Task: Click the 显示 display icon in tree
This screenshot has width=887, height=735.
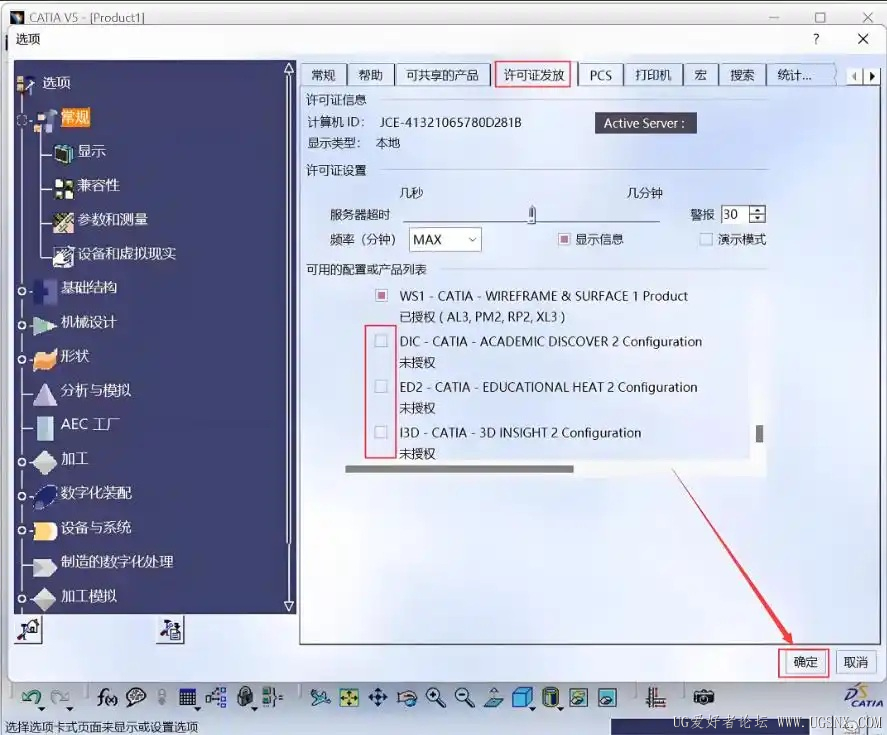Action: tap(63, 152)
